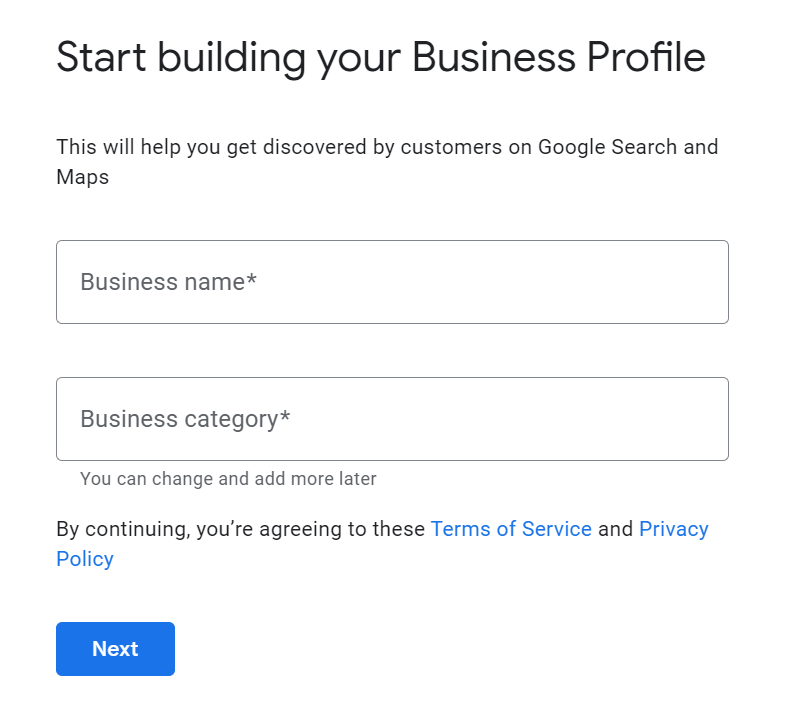Click the 'Start building your Business Profile' heading
This screenshot has height=711, width=809.
pyautogui.click(x=381, y=58)
